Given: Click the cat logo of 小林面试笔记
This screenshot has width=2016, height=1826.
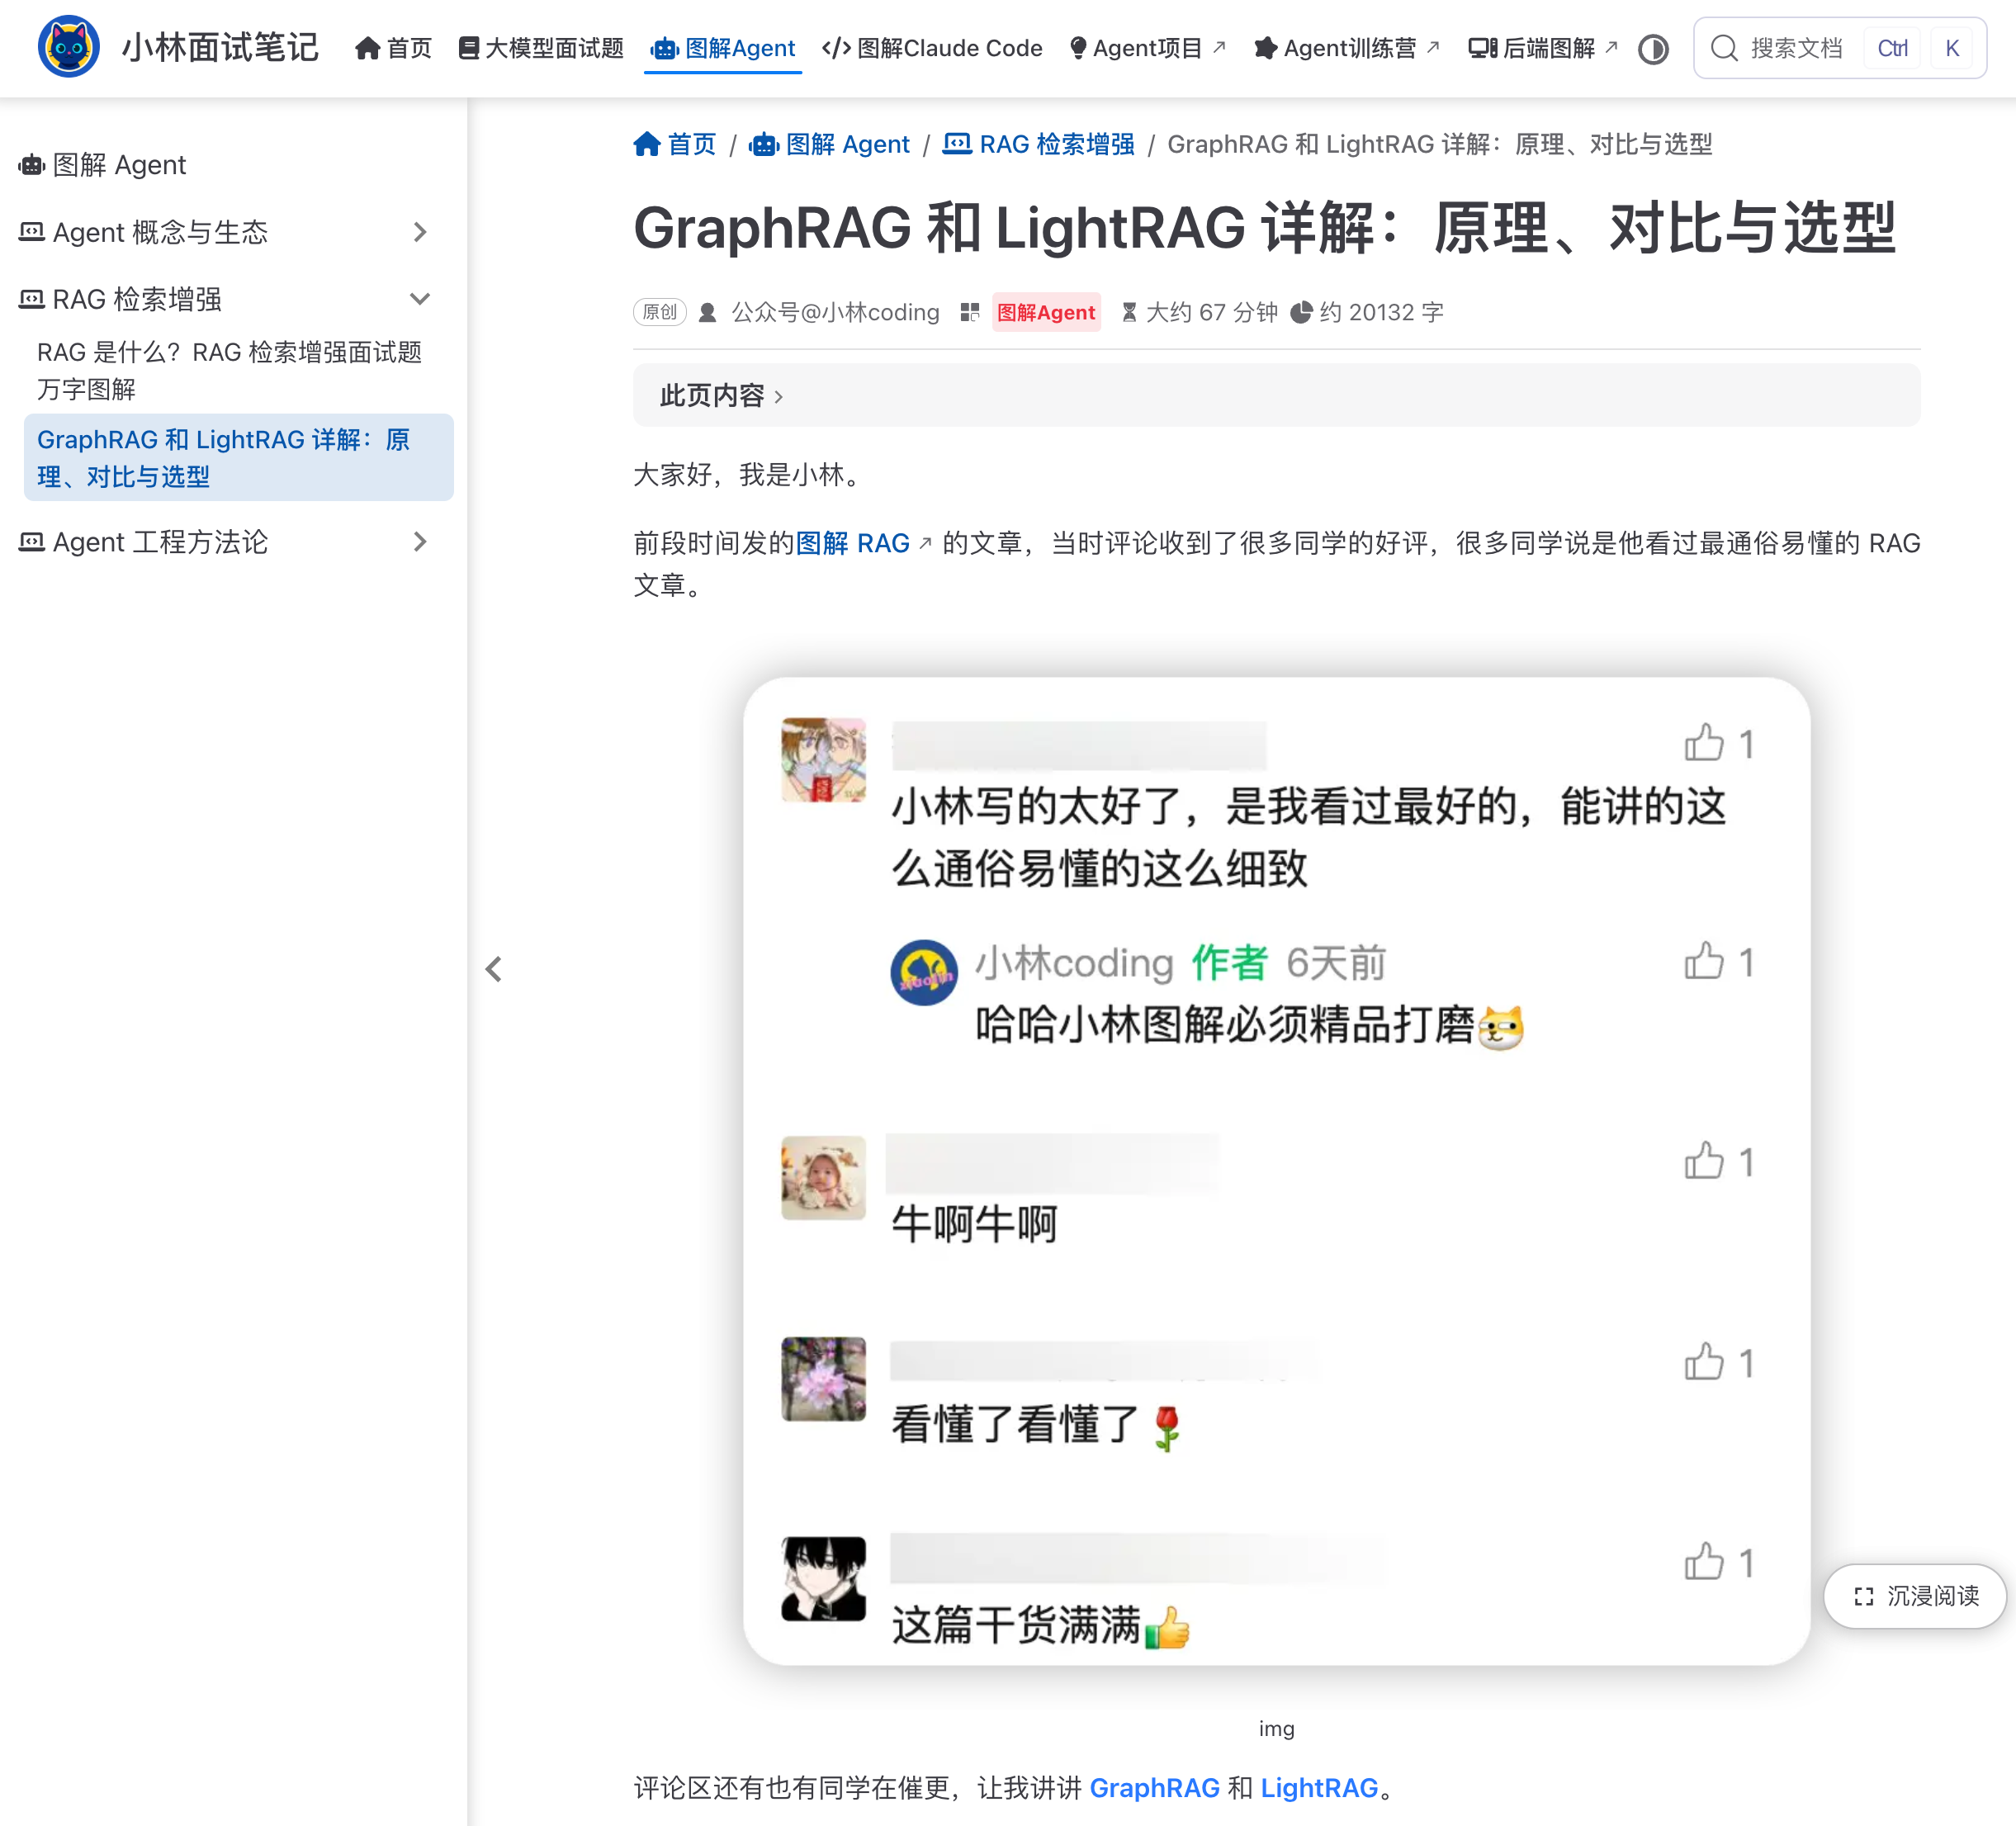Looking at the screenshot, I should point(68,47).
